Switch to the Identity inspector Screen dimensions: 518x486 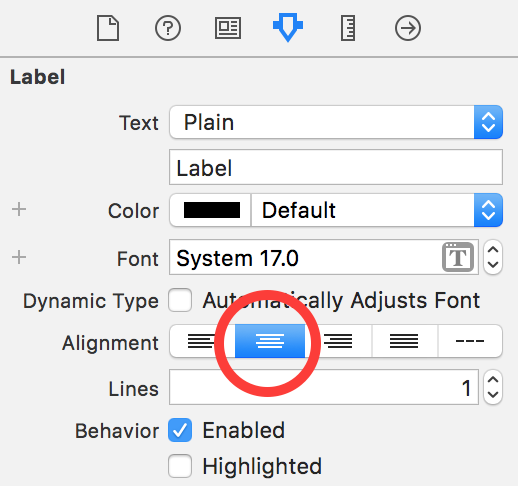tap(228, 28)
